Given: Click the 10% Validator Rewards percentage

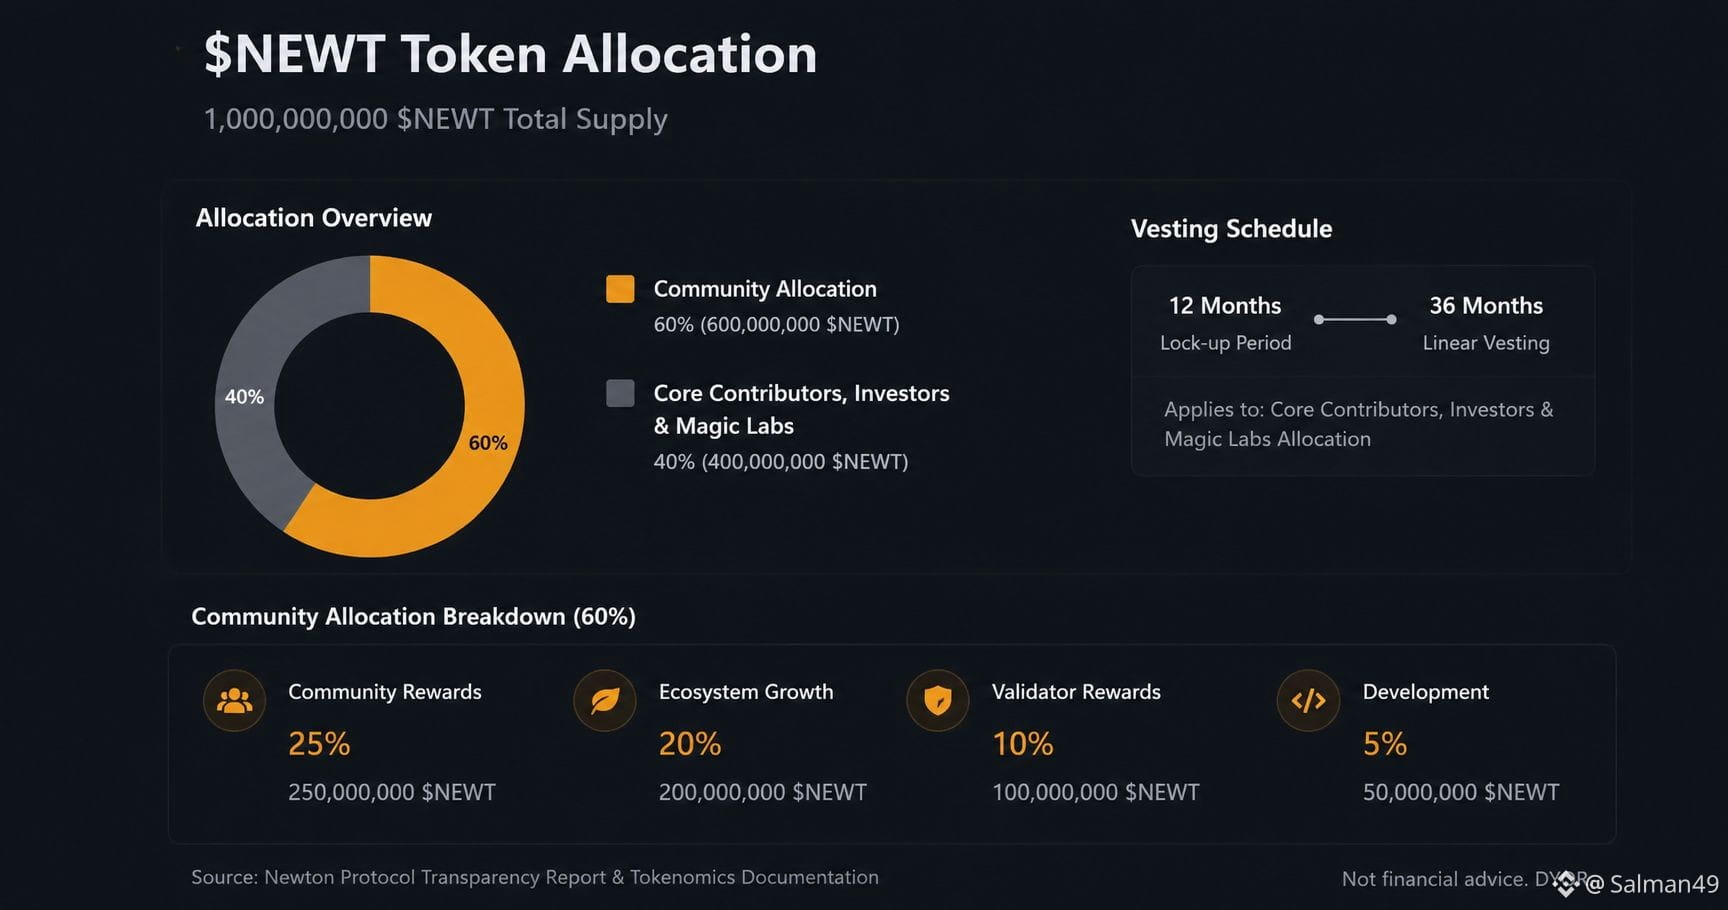Looking at the screenshot, I should coord(1023,744).
